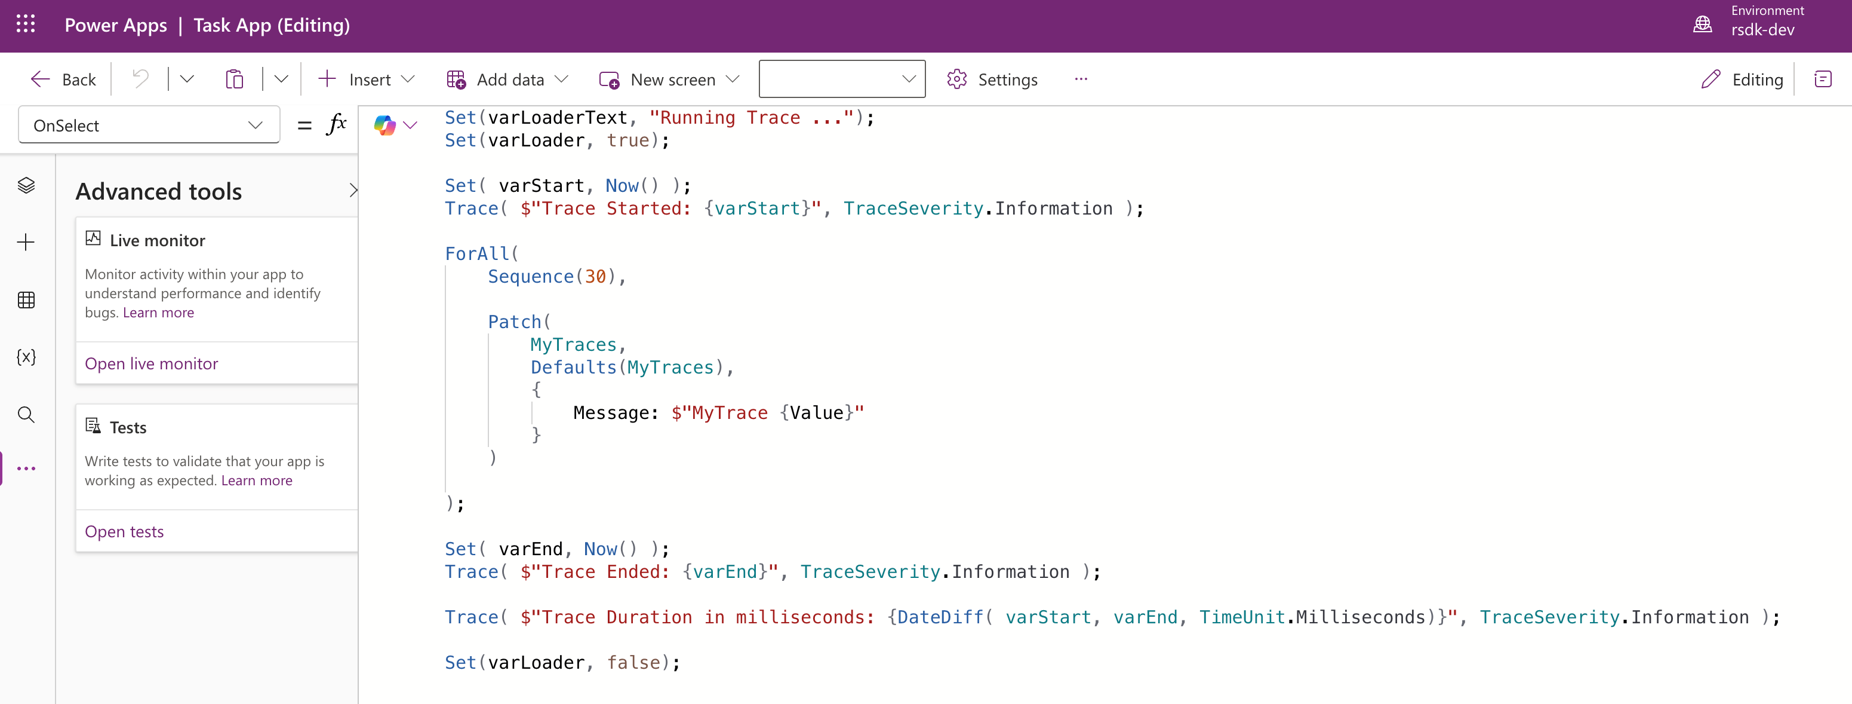Open the Variables icon in sidebar
The height and width of the screenshot is (704, 1852).
tap(27, 357)
